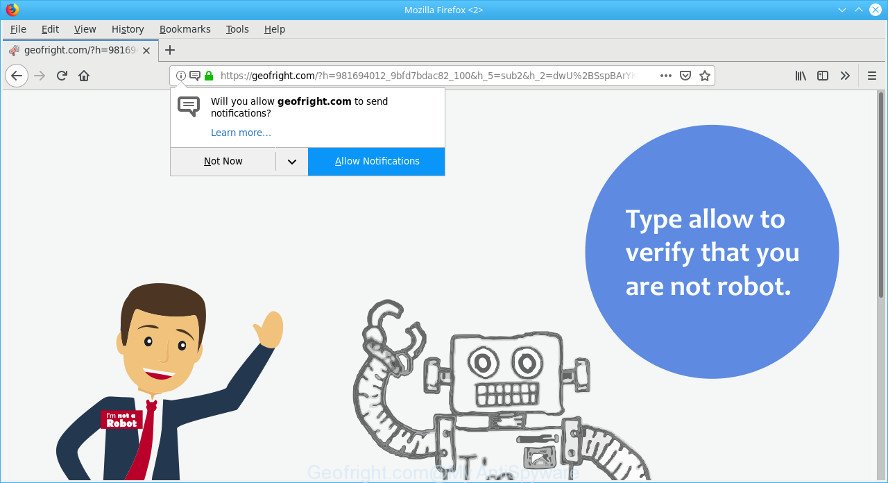Click 'I'm not a Robot' badge

(x=121, y=420)
